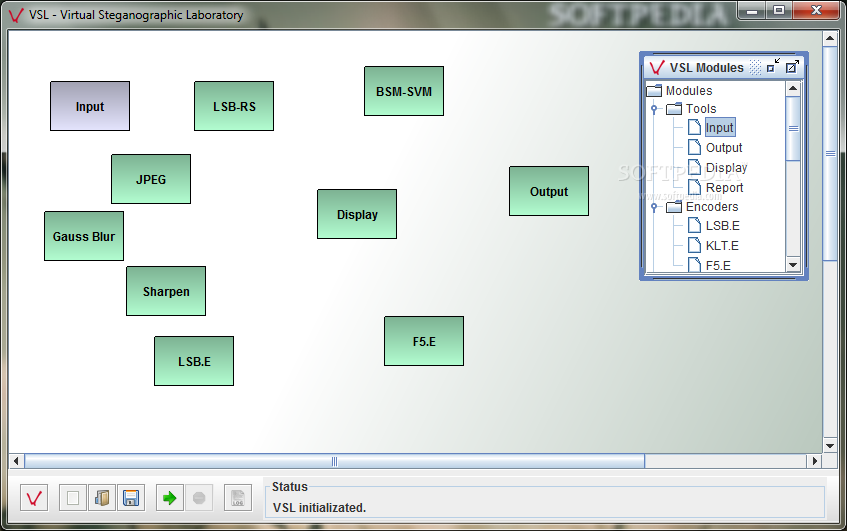
Task: Click the grey stop execution button
Action: pos(199,498)
